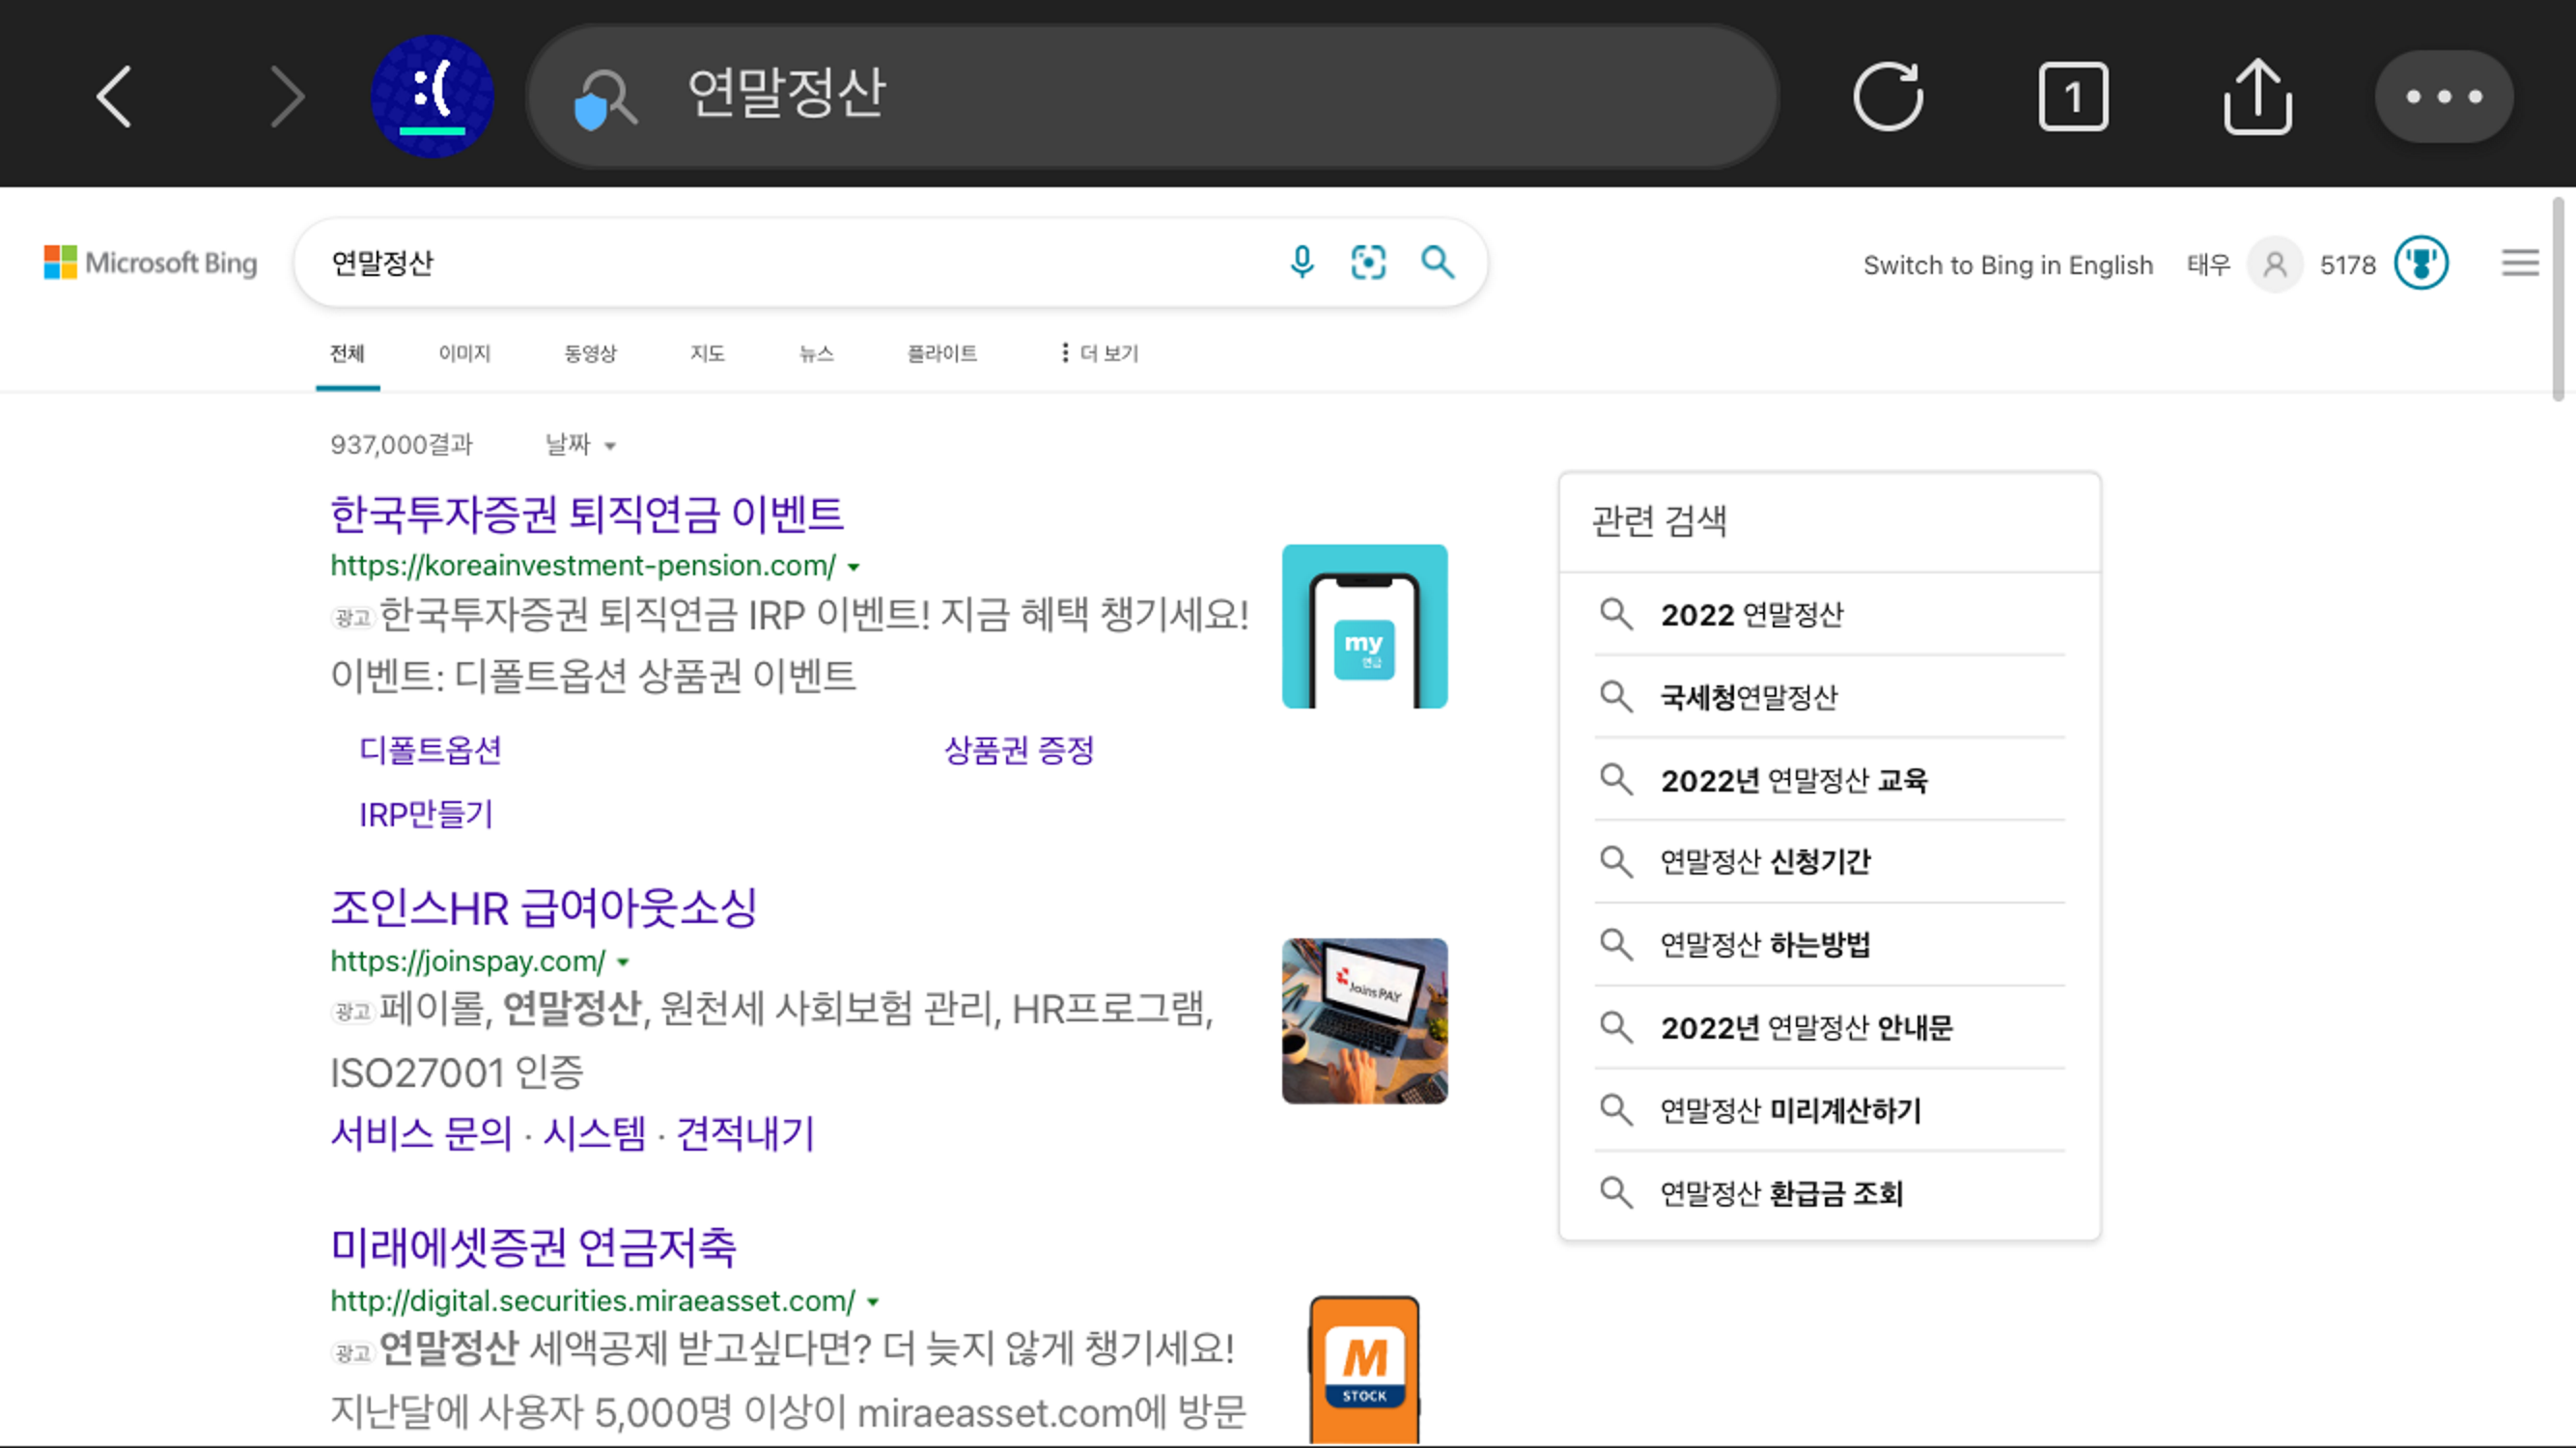Start voice search with microphone icon

tap(1301, 263)
